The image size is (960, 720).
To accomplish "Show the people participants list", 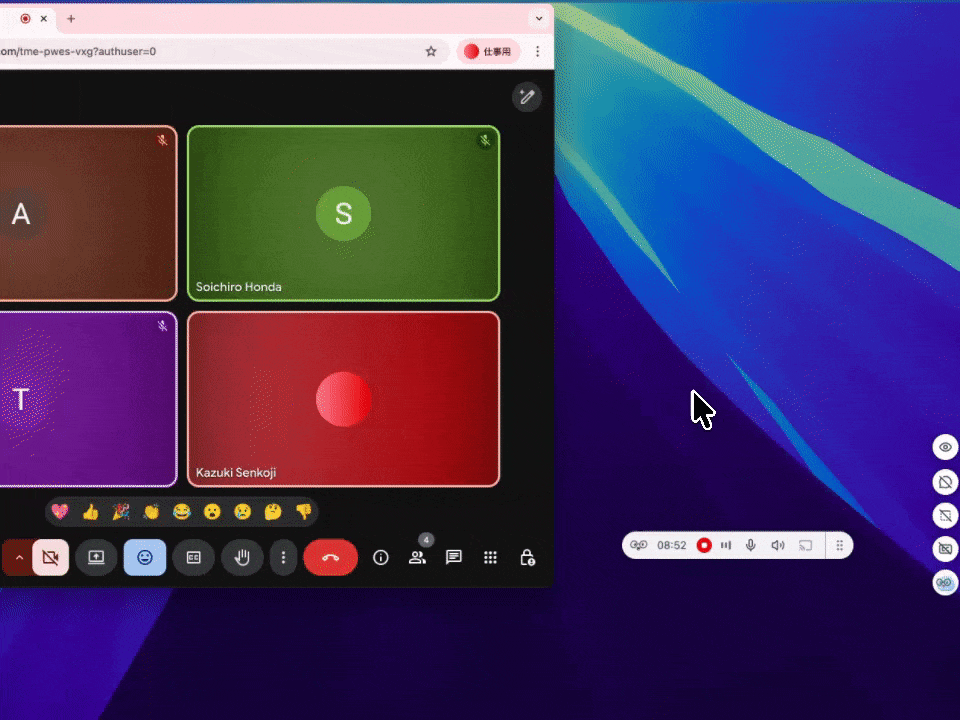I will click(417, 558).
